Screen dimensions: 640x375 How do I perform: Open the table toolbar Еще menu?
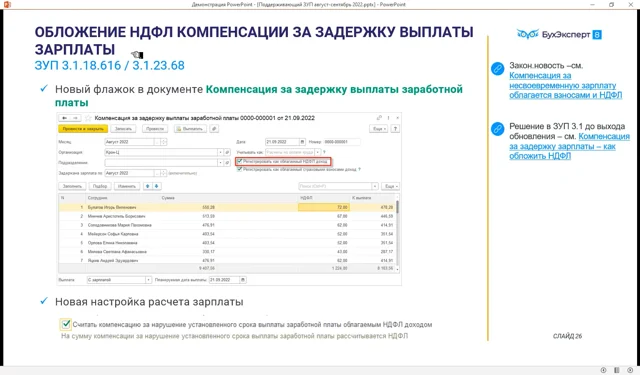coord(390,186)
